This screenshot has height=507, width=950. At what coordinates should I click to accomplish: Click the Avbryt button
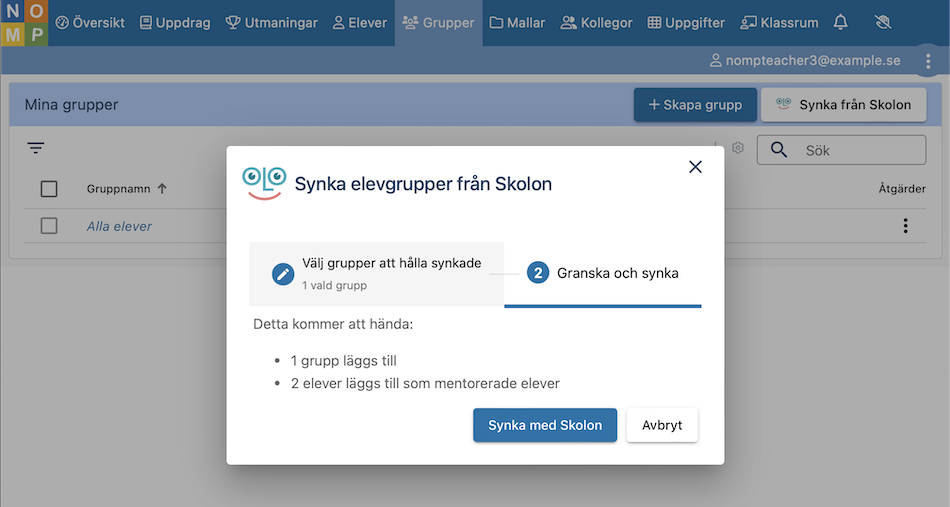point(662,425)
